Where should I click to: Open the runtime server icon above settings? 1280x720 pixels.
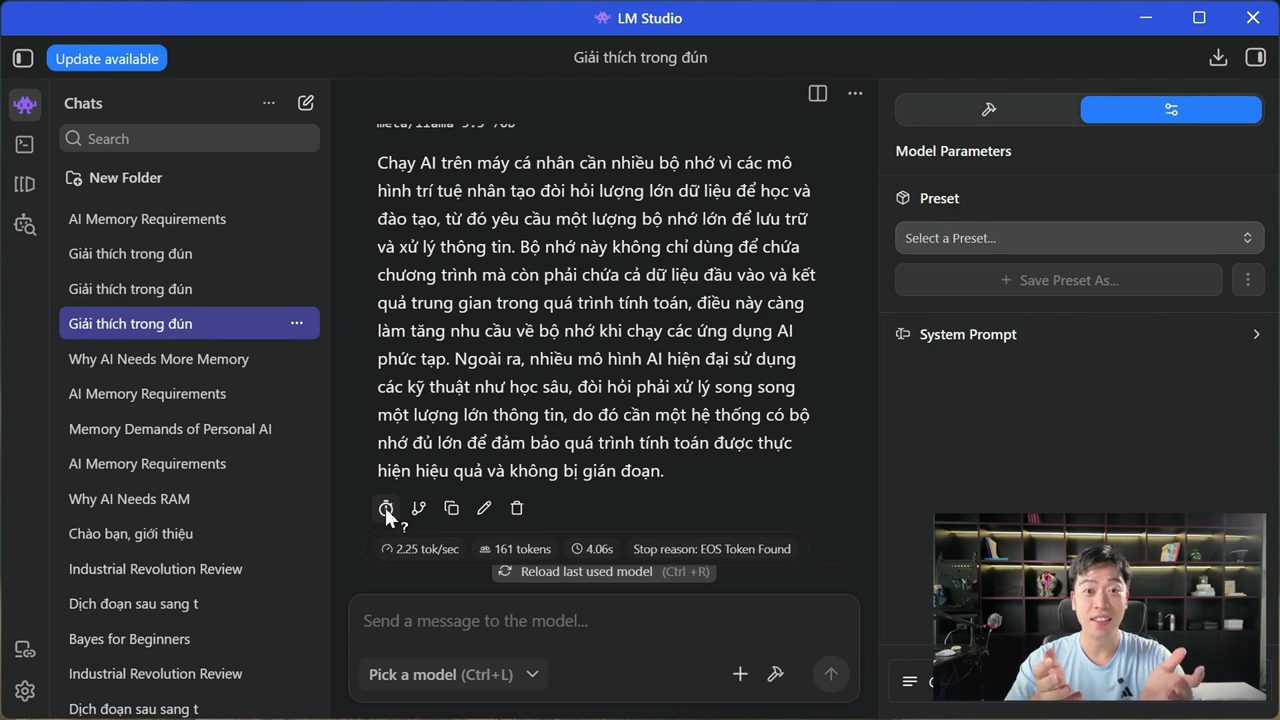(x=25, y=650)
